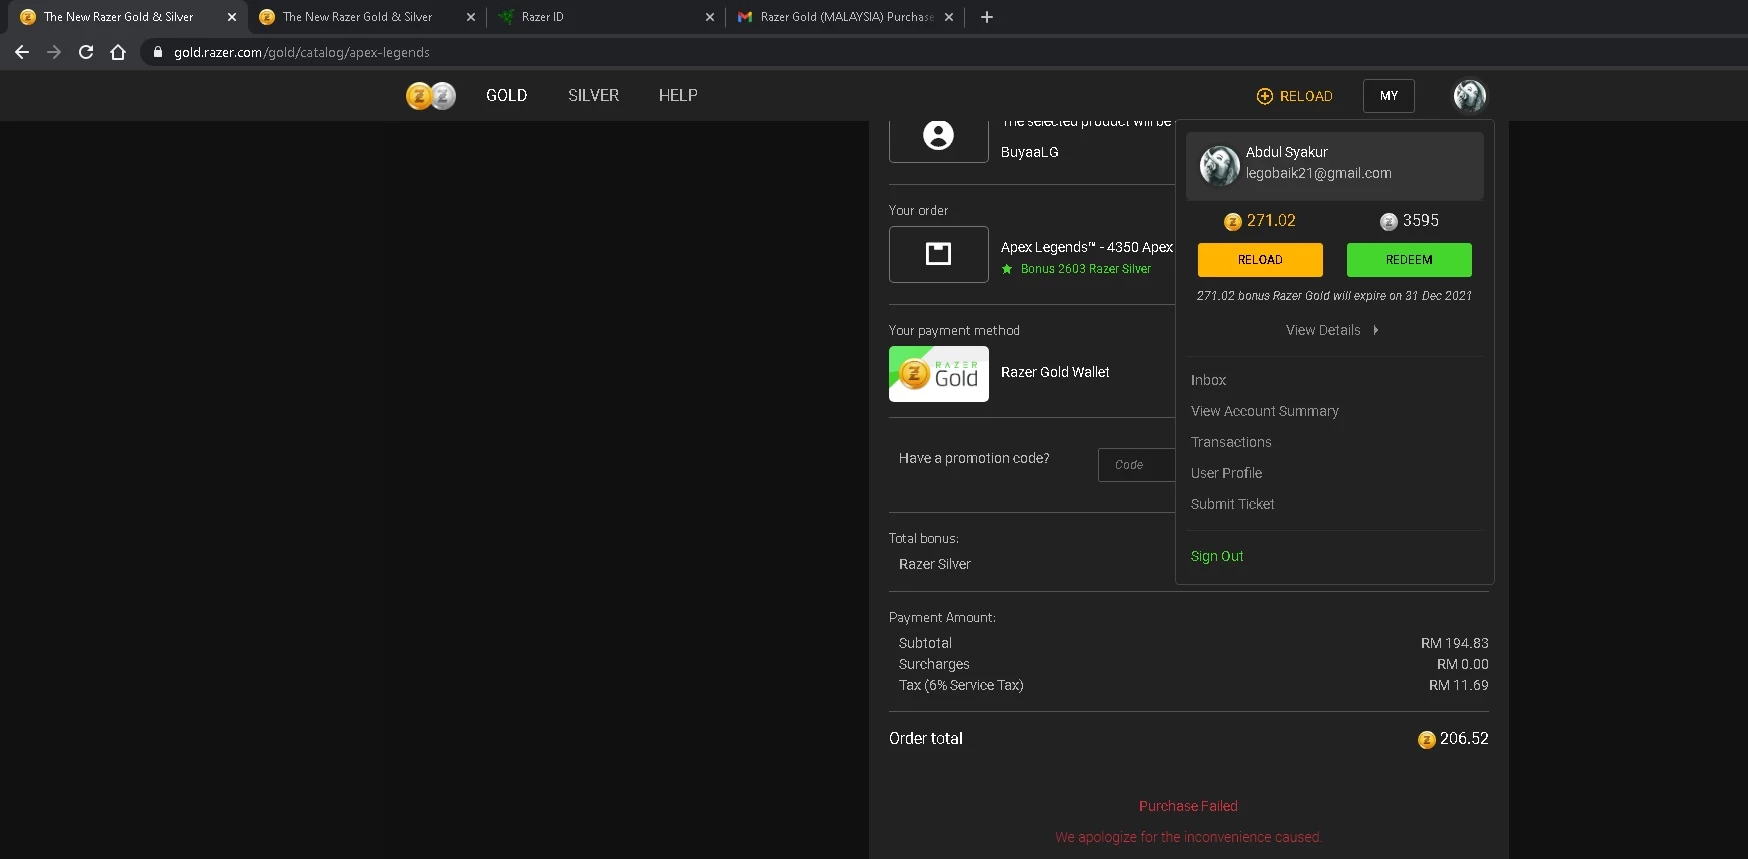Click the silver coin icon beside 3595
The width and height of the screenshot is (1748, 859).
coord(1389,222)
